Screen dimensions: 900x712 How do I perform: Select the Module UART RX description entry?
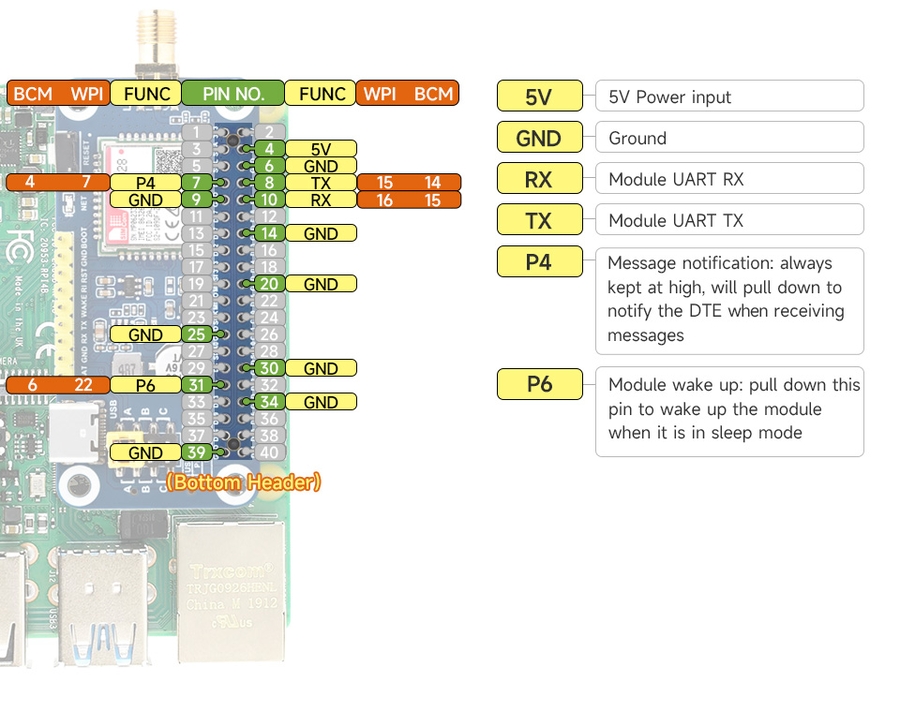coord(729,178)
